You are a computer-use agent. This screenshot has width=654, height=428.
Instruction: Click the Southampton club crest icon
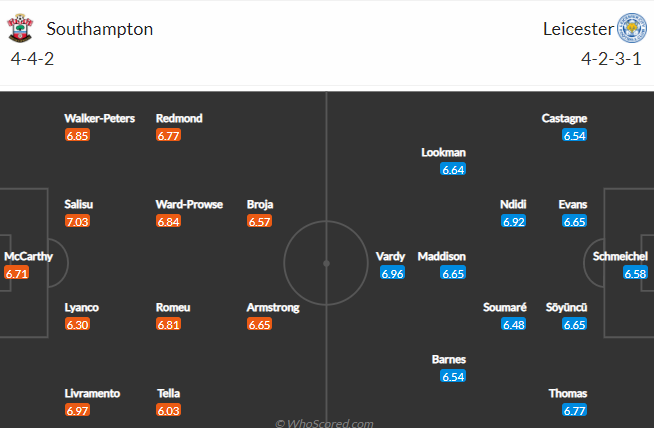[x=20, y=28]
